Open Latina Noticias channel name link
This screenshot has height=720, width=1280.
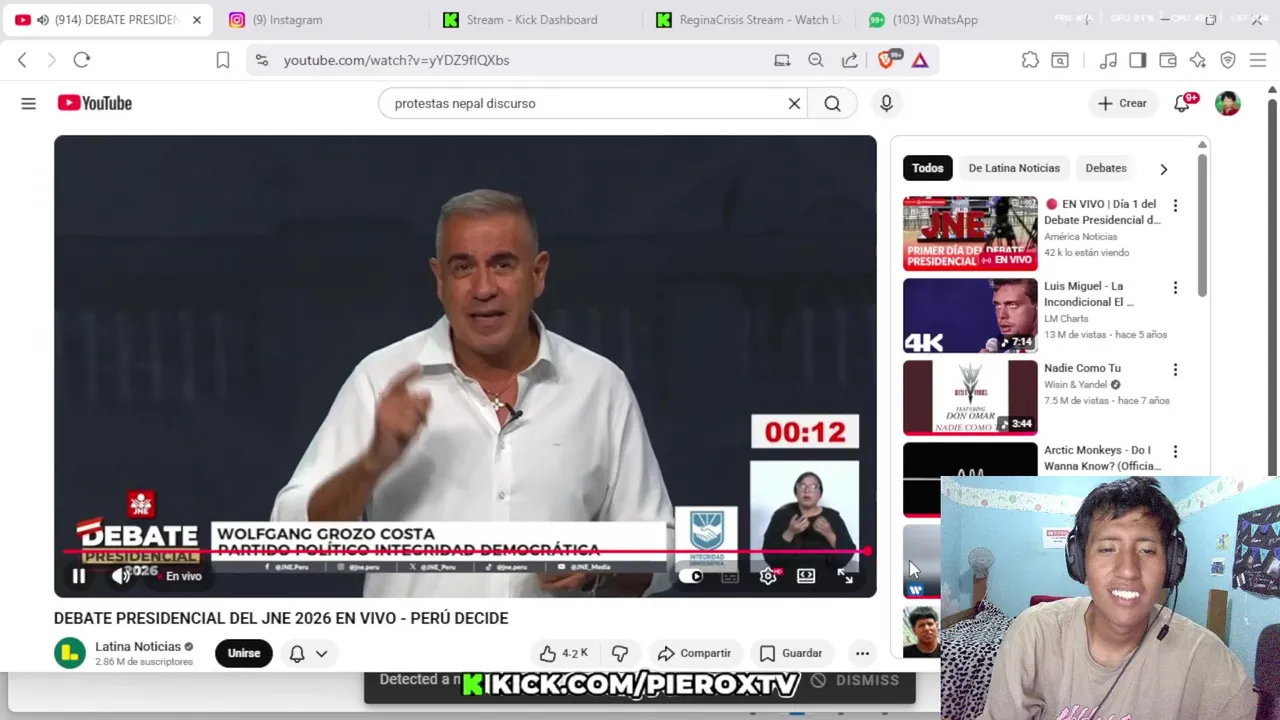coord(138,646)
